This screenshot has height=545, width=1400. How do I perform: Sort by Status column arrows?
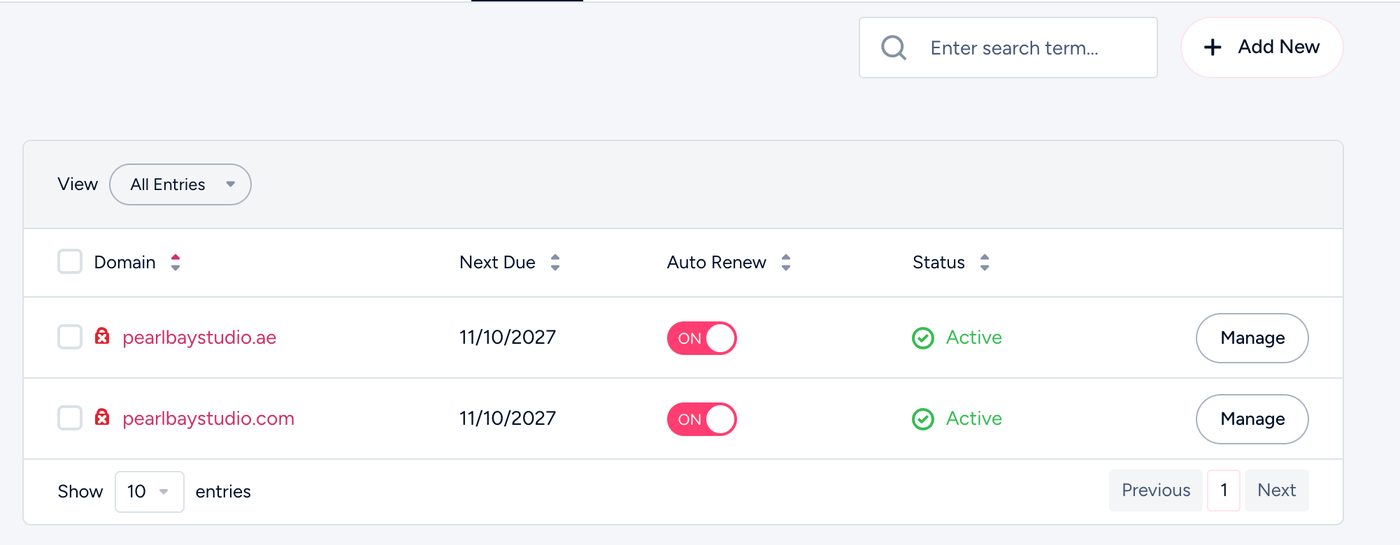[985, 263]
